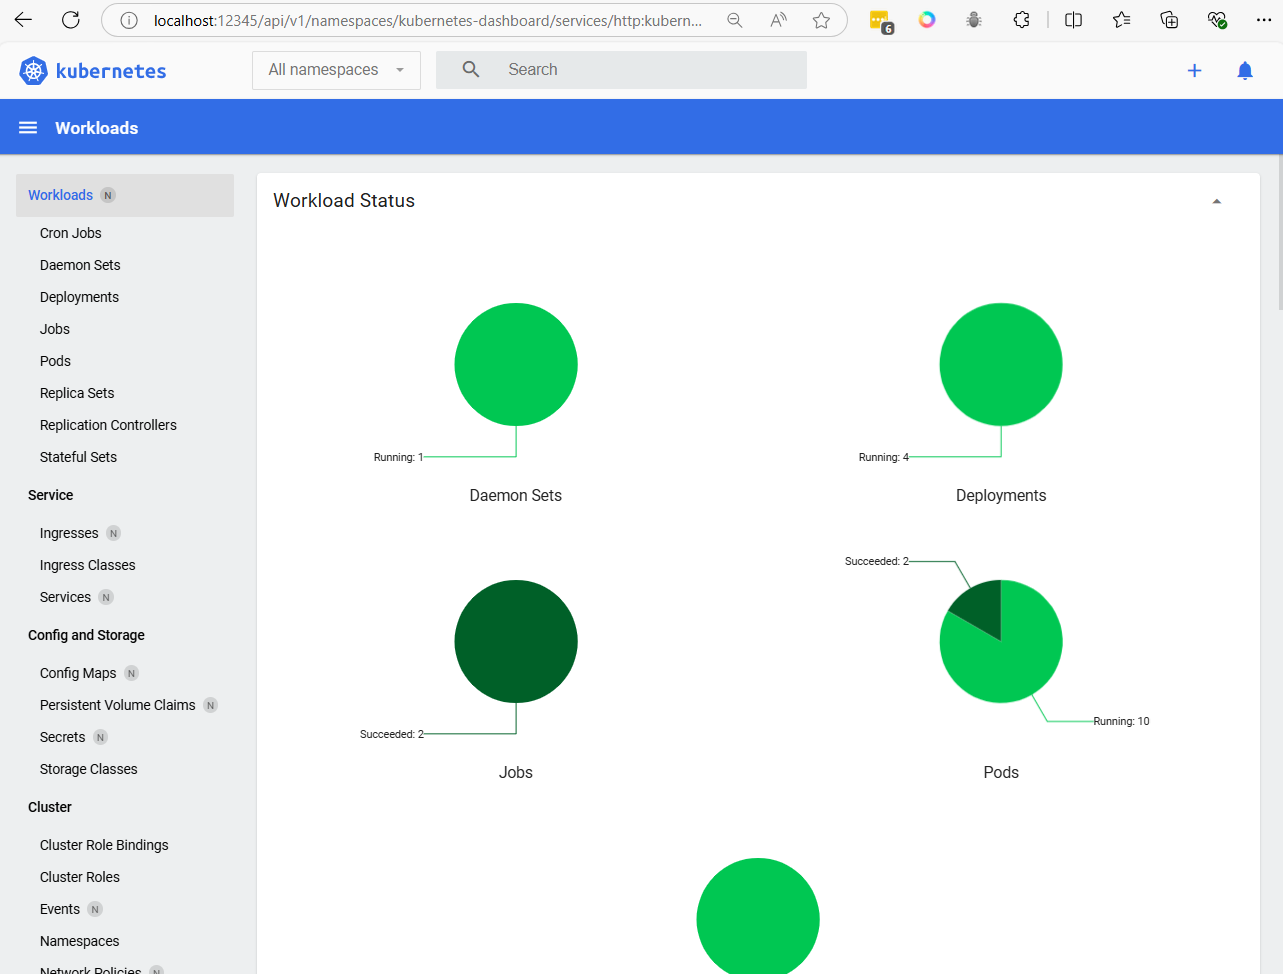Click the search magnifier icon

[471, 69]
